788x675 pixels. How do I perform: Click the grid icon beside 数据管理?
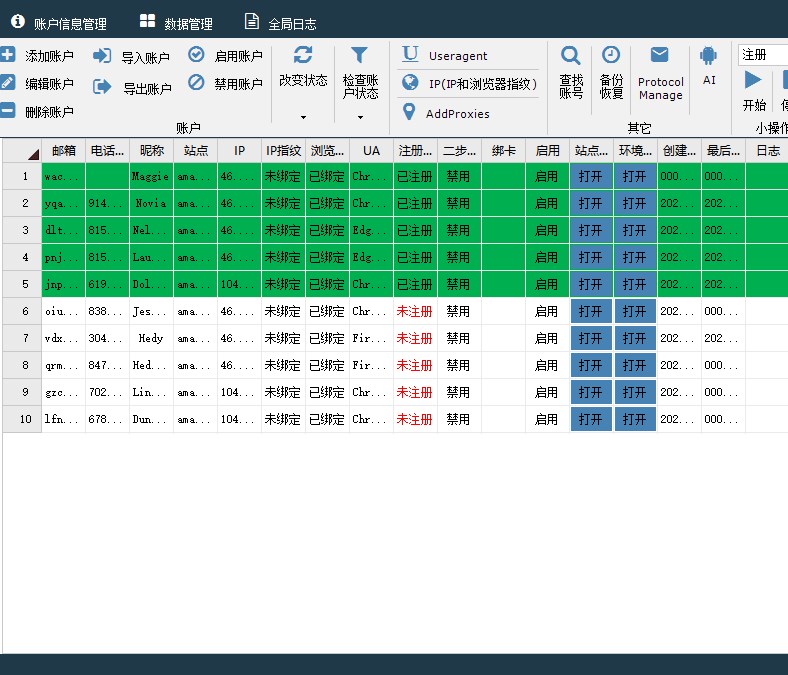(x=147, y=21)
